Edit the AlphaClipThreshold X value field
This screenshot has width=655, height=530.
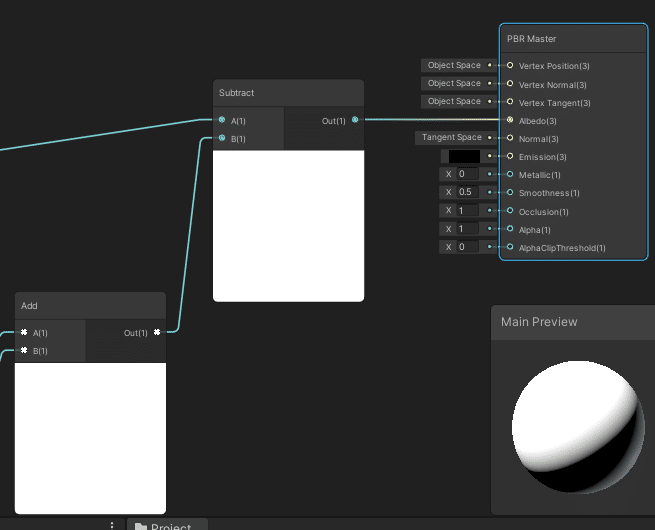(467, 247)
